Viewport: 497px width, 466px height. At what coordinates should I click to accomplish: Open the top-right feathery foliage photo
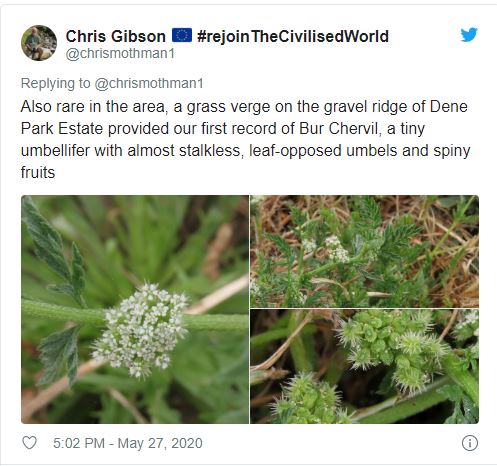(365, 251)
